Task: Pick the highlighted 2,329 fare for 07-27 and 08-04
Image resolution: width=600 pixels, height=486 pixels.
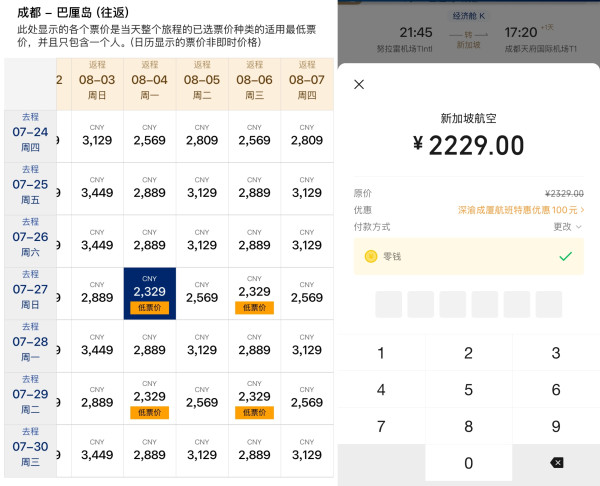Action: click(150, 294)
